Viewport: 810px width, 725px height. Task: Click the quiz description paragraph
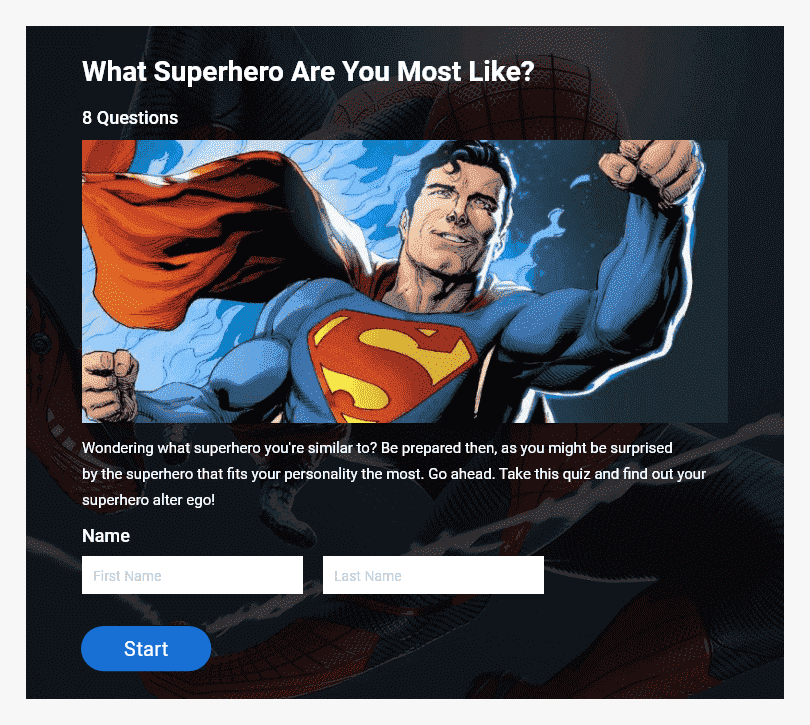click(394, 474)
